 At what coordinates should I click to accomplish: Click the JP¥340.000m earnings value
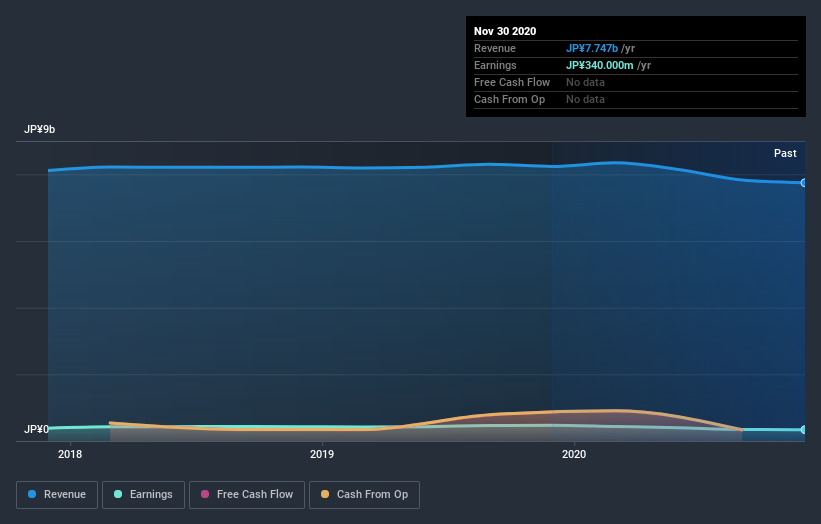tap(600, 65)
